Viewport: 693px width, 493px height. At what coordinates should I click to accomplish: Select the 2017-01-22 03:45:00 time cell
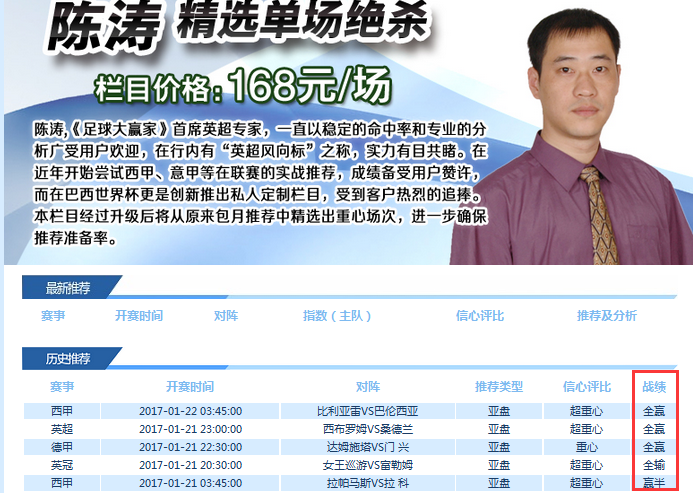[x=190, y=411]
